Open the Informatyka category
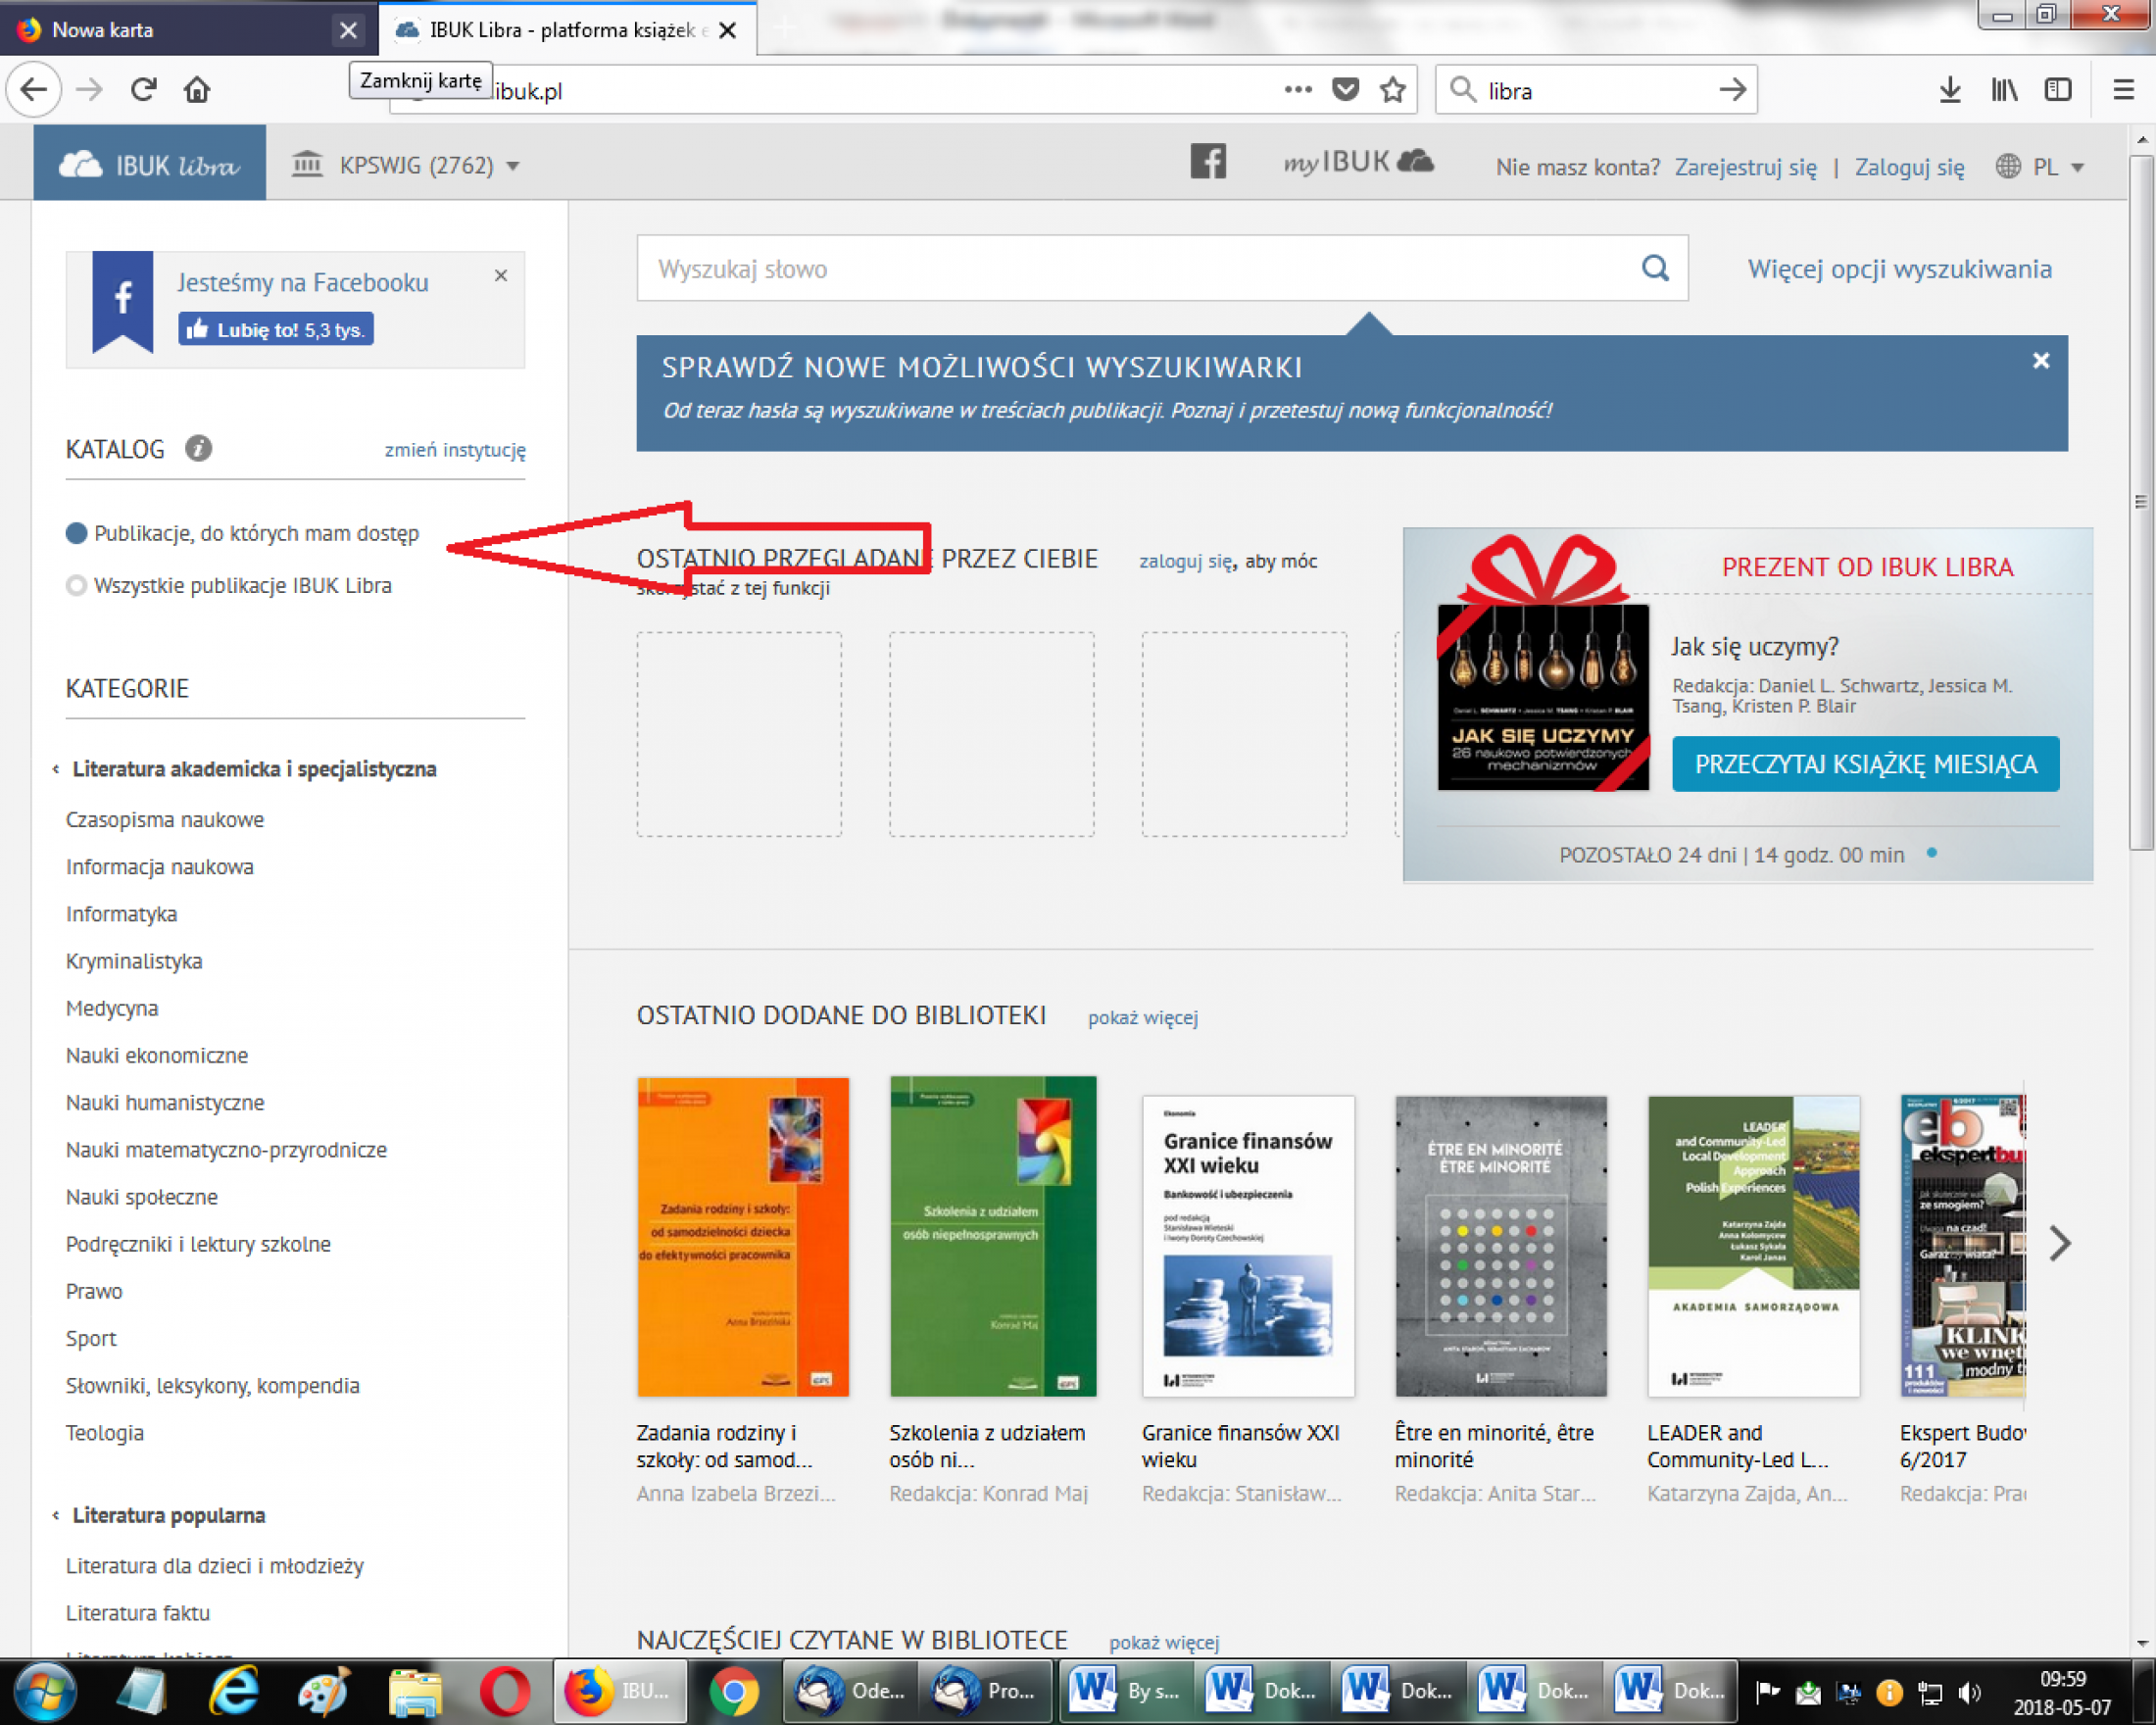Image resolution: width=2156 pixels, height=1725 pixels. coord(121,914)
